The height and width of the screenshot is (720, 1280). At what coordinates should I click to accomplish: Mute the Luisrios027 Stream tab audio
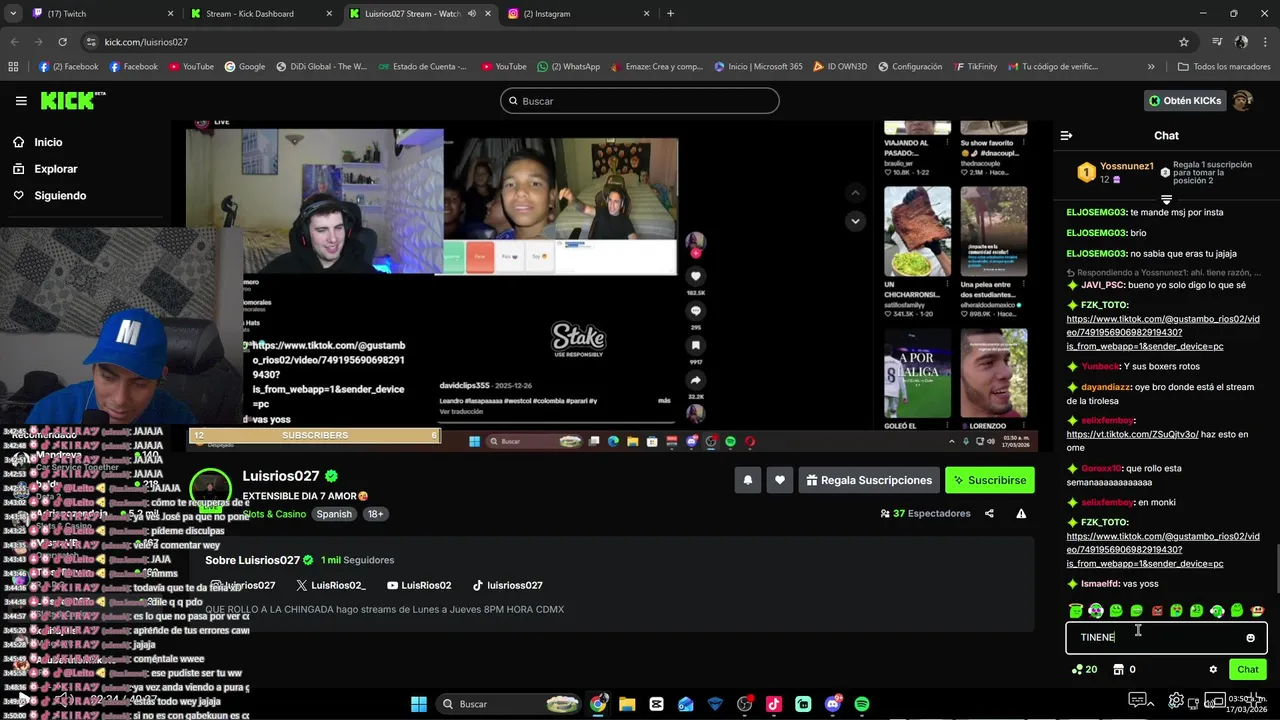tap(471, 14)
